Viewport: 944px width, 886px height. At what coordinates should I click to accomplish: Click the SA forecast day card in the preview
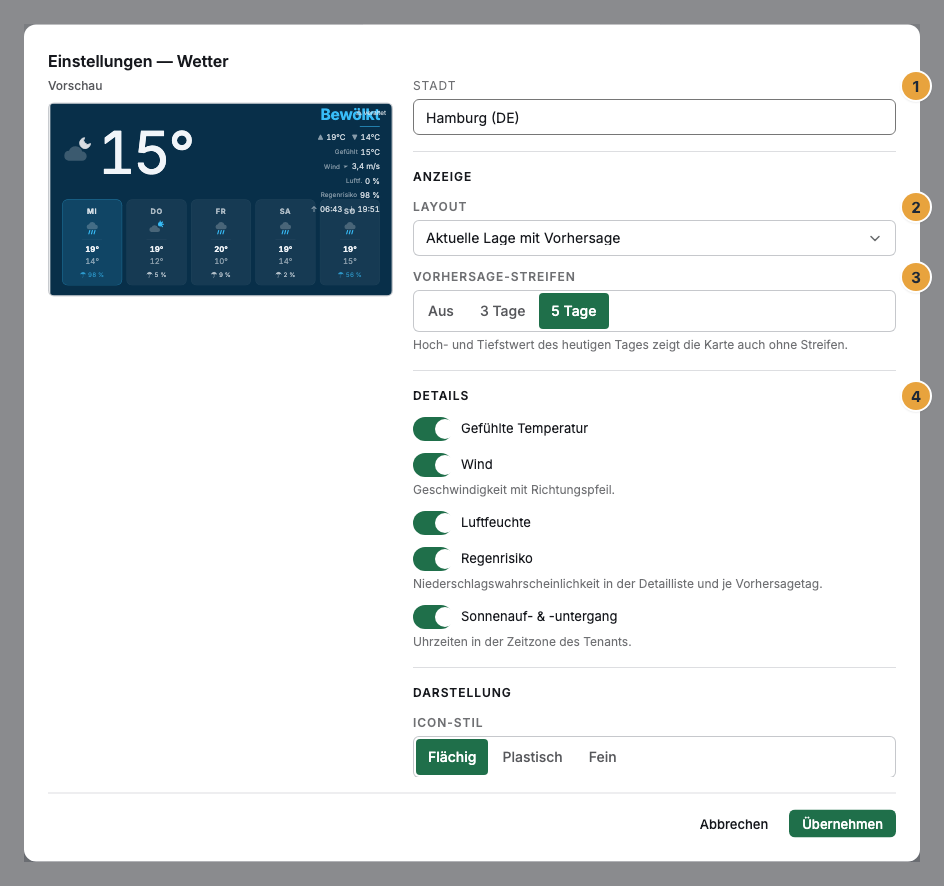pyautogui.click(x=285, y=242)
